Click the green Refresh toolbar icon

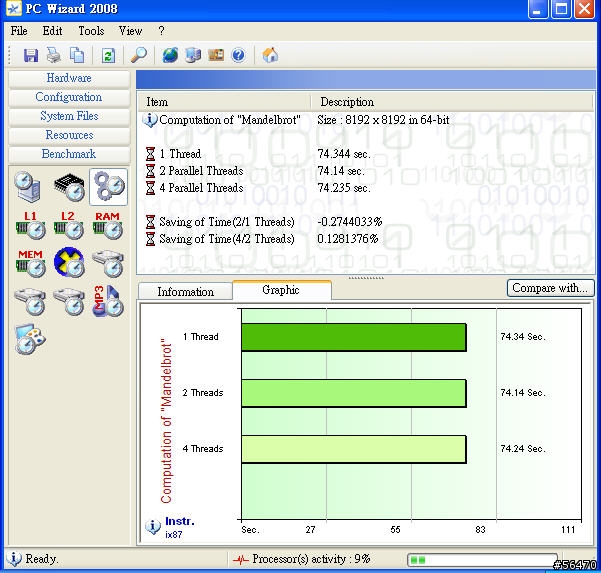point(108,56)
